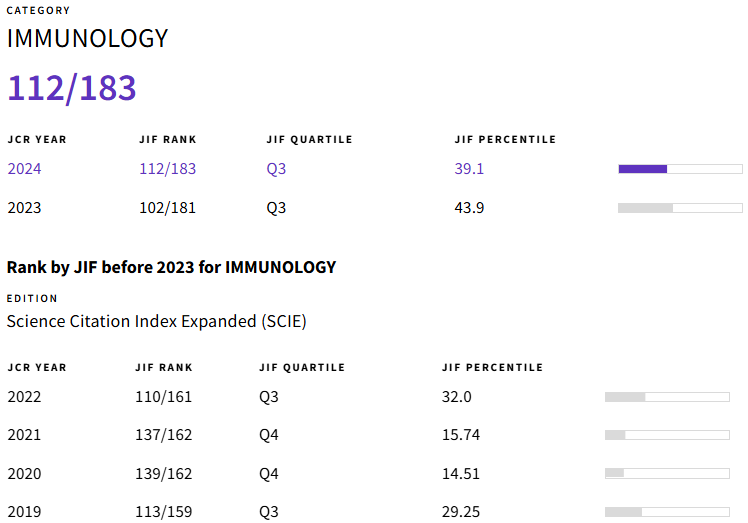Click the Q3 quartile link for 2024
Viewport: 748px width, 523px height.
(x=276, y=169)
